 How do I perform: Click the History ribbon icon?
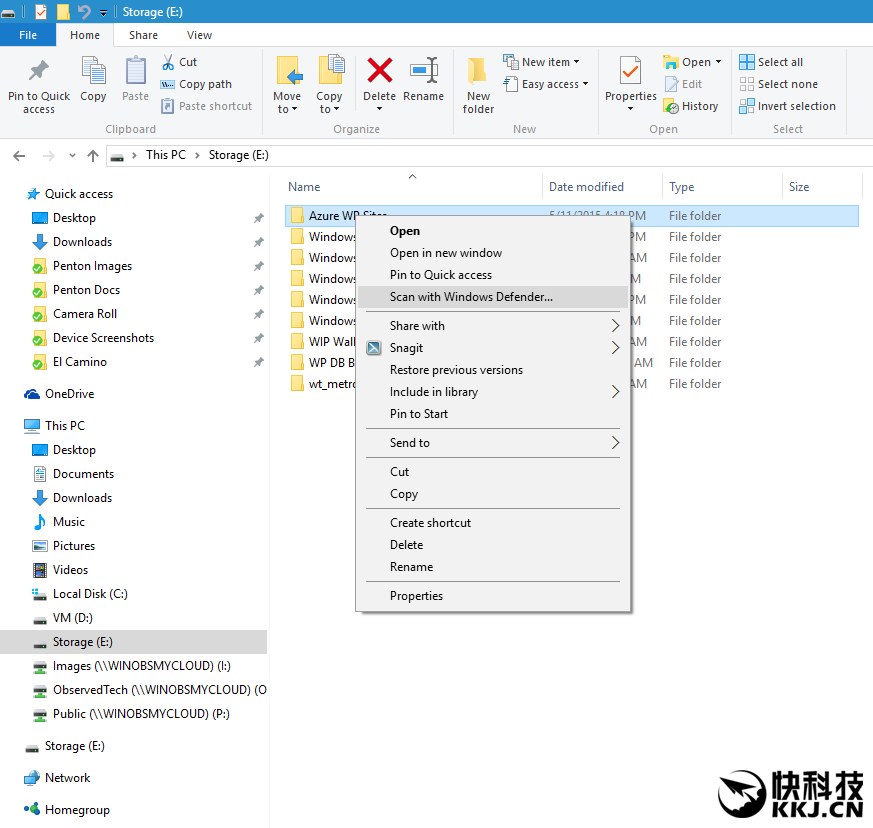tap(671, 106)
